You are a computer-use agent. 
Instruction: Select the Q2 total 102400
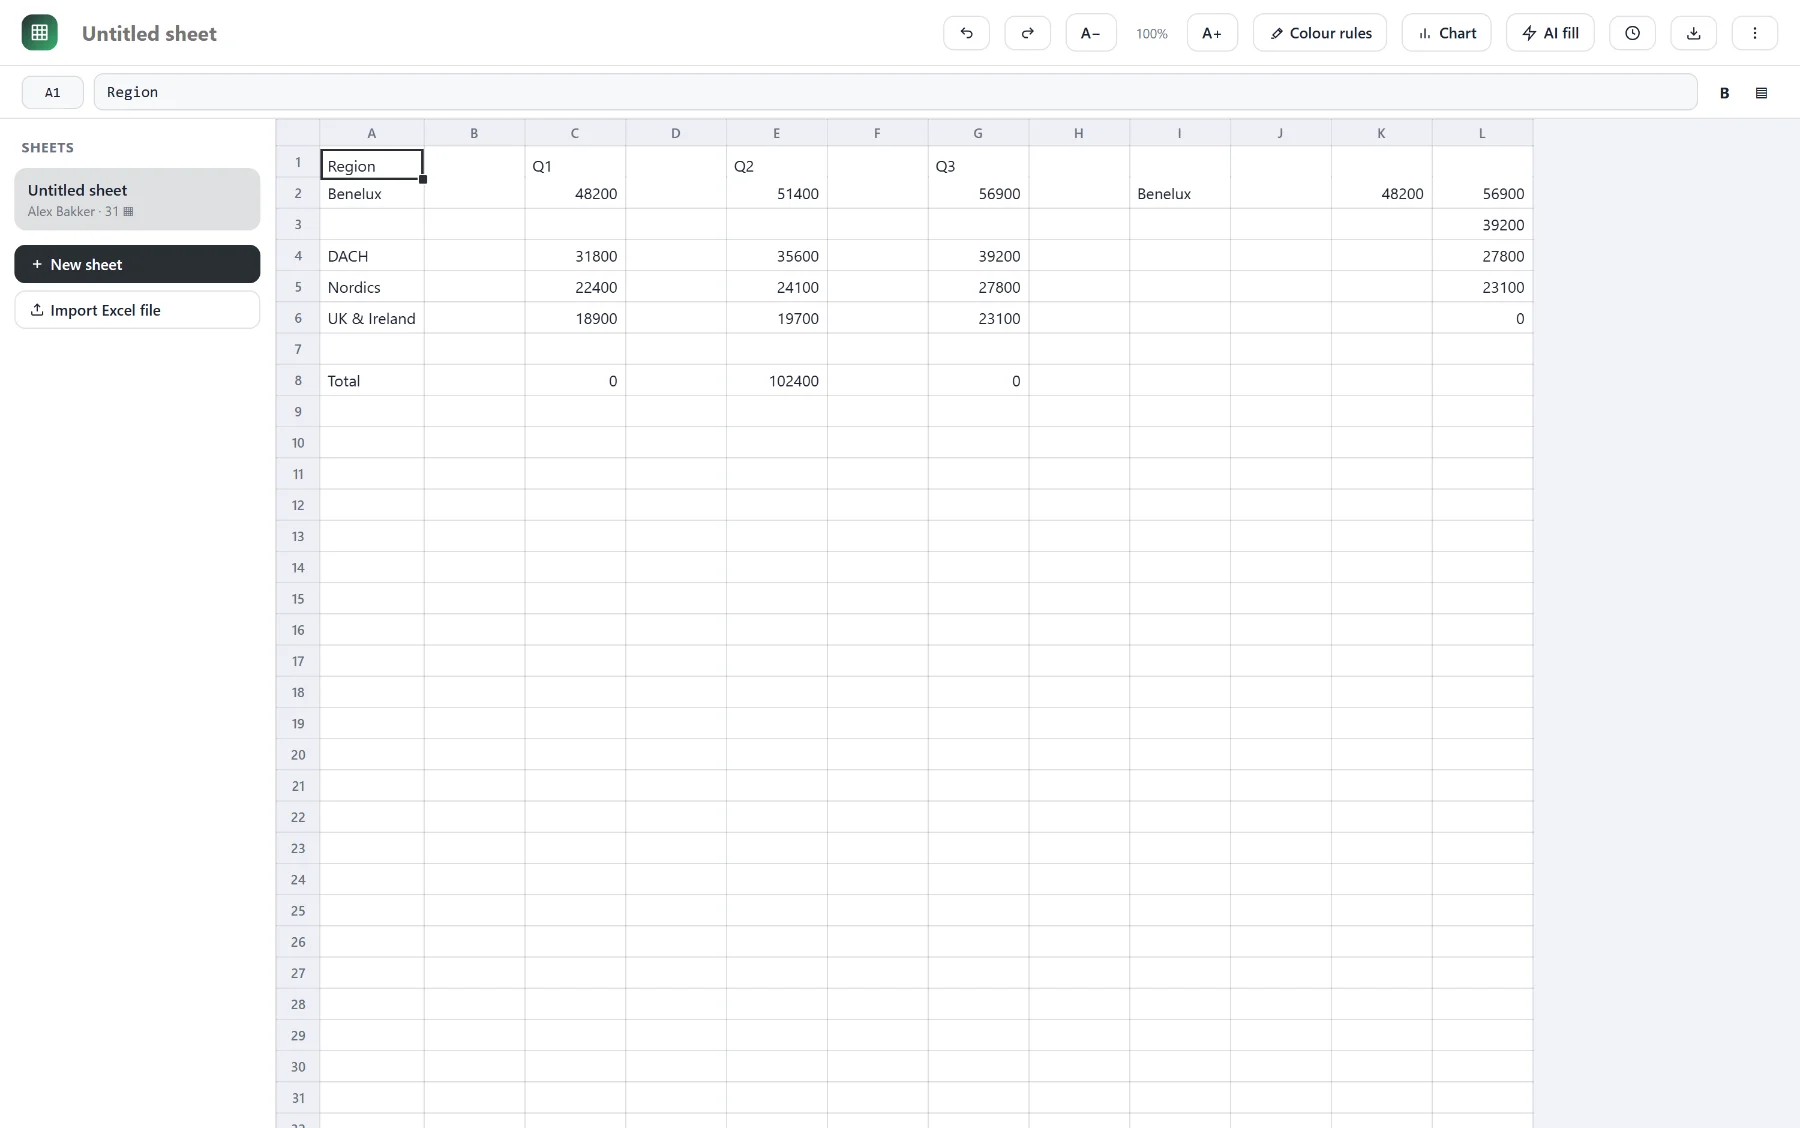[776, 380]
